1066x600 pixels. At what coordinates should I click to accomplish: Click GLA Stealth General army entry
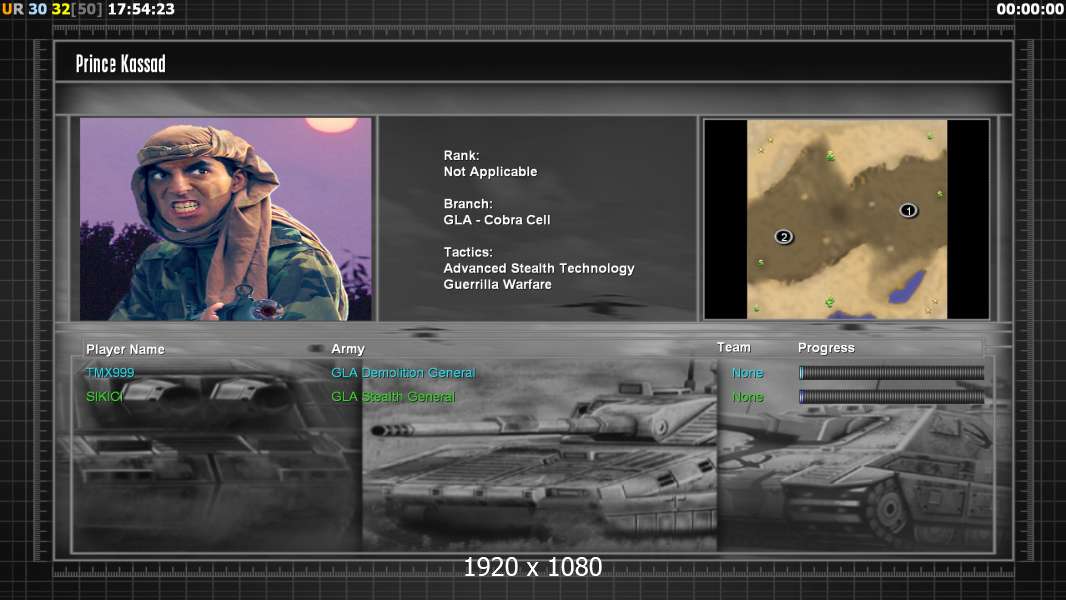pyautogui.click(x=393, y=397)
